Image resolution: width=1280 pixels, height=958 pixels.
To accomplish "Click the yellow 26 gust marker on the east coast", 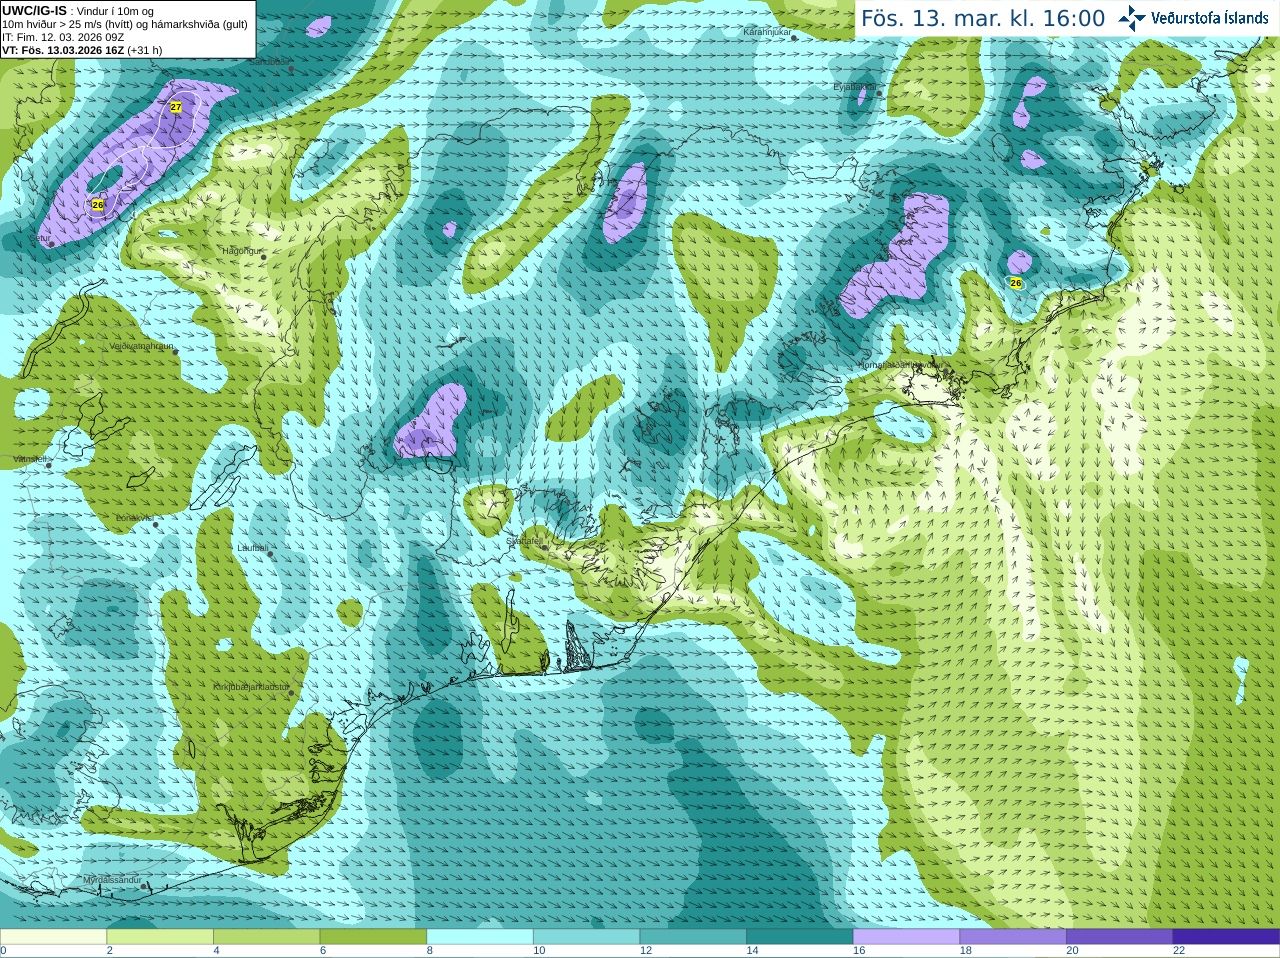I will tap(1016, 283).
